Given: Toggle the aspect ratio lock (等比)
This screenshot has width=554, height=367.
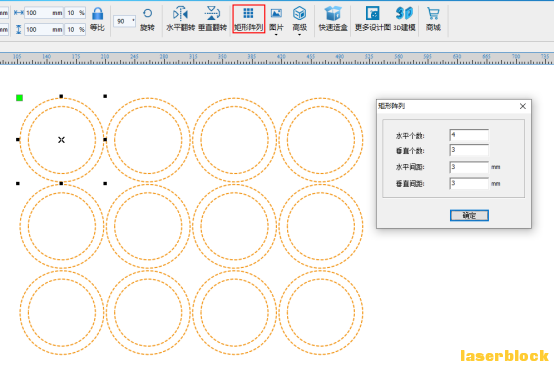Looking at the screenshot, I should 98,19.
